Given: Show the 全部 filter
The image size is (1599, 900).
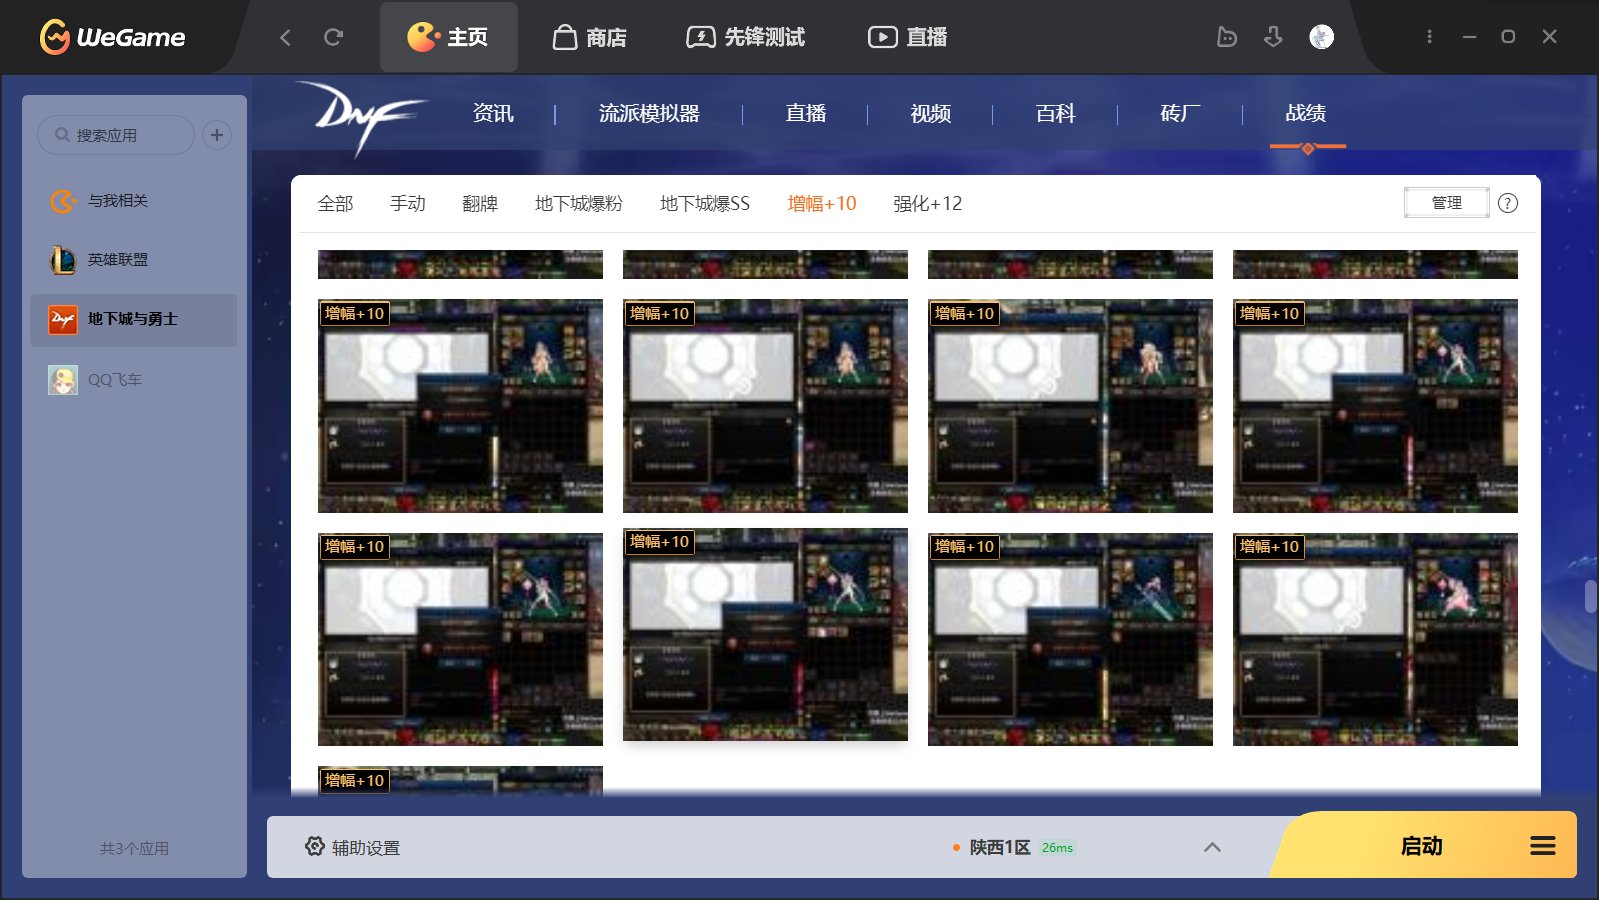Looking at the screenshot, I should click(x=336, y=204).
